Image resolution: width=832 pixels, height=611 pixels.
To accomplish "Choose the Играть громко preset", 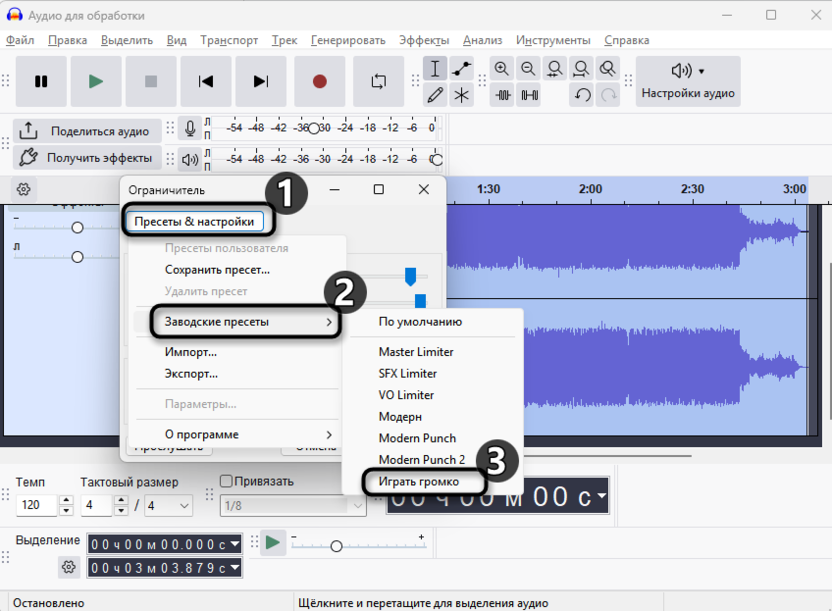I will coord(419,482).
